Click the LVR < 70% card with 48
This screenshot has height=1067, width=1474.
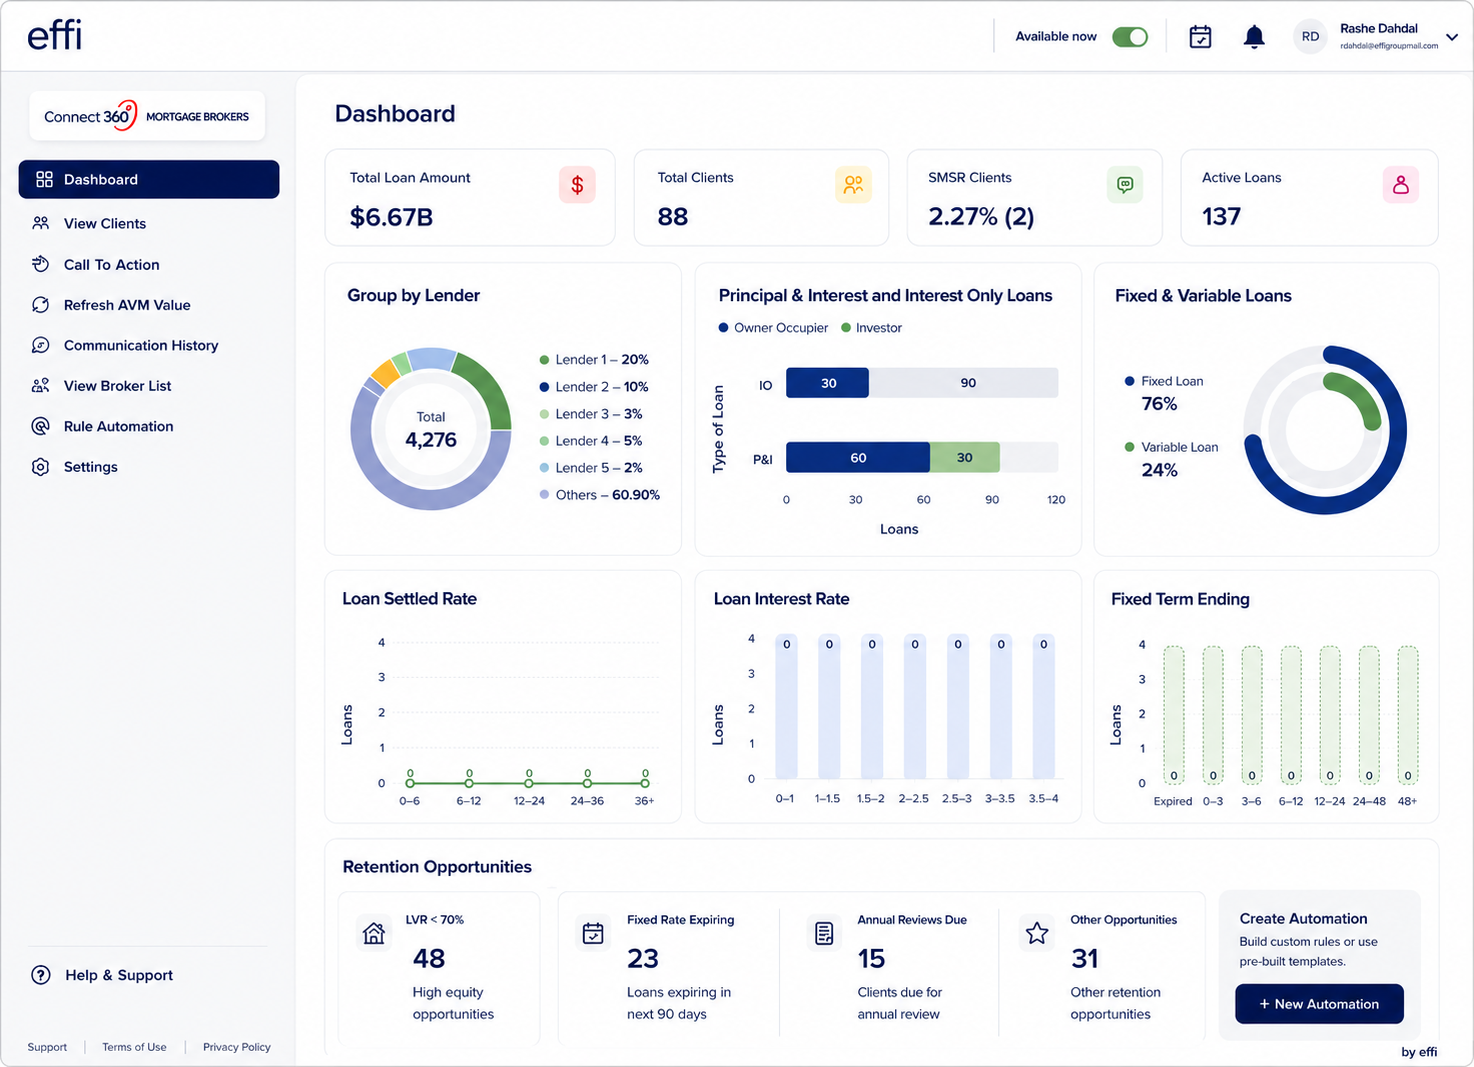[x=439, y=966]
